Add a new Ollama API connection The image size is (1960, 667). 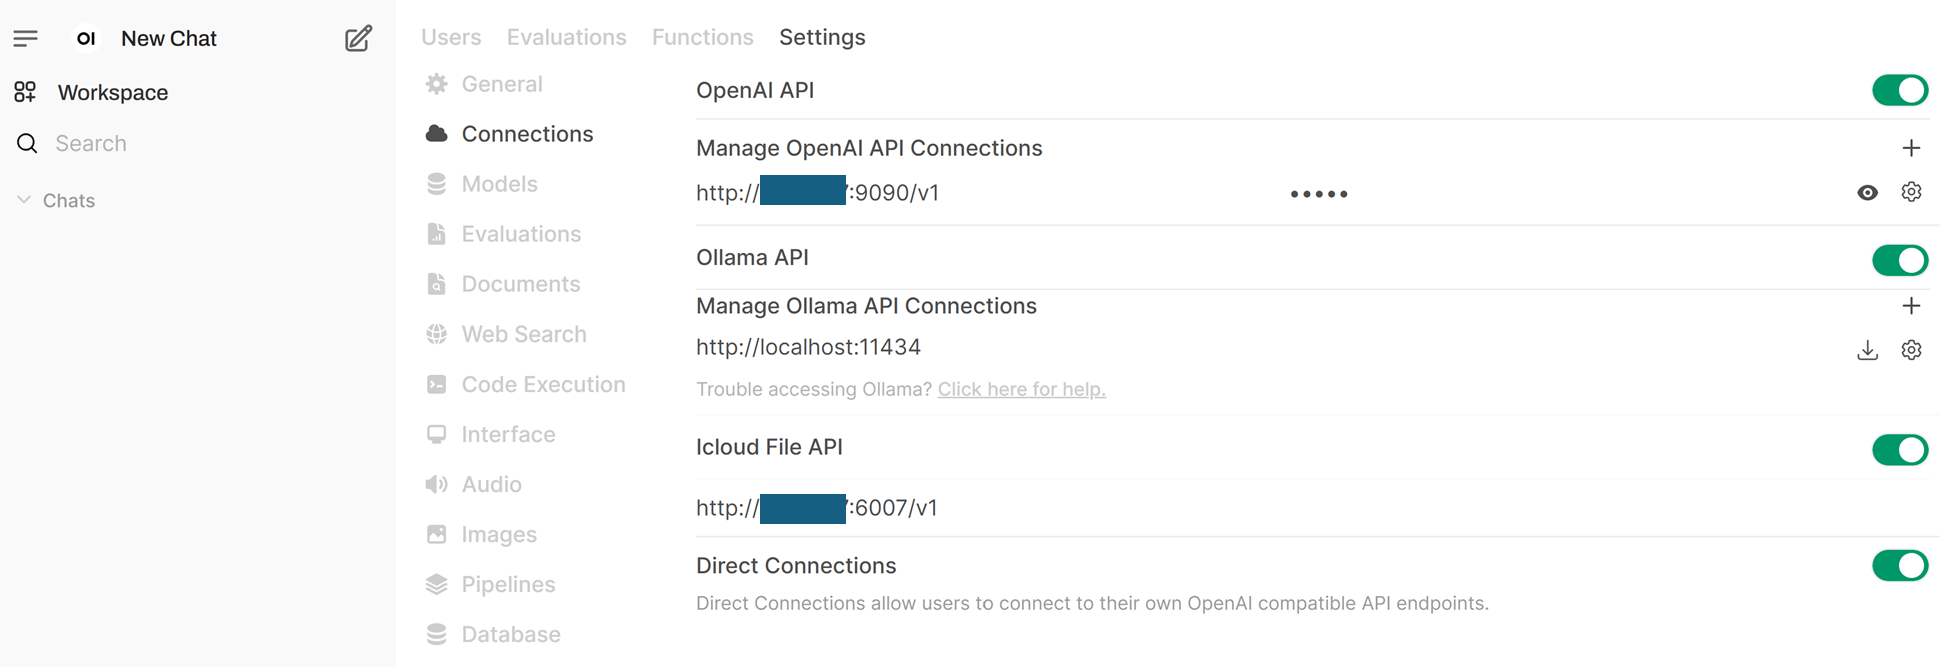pos(1910,306)
